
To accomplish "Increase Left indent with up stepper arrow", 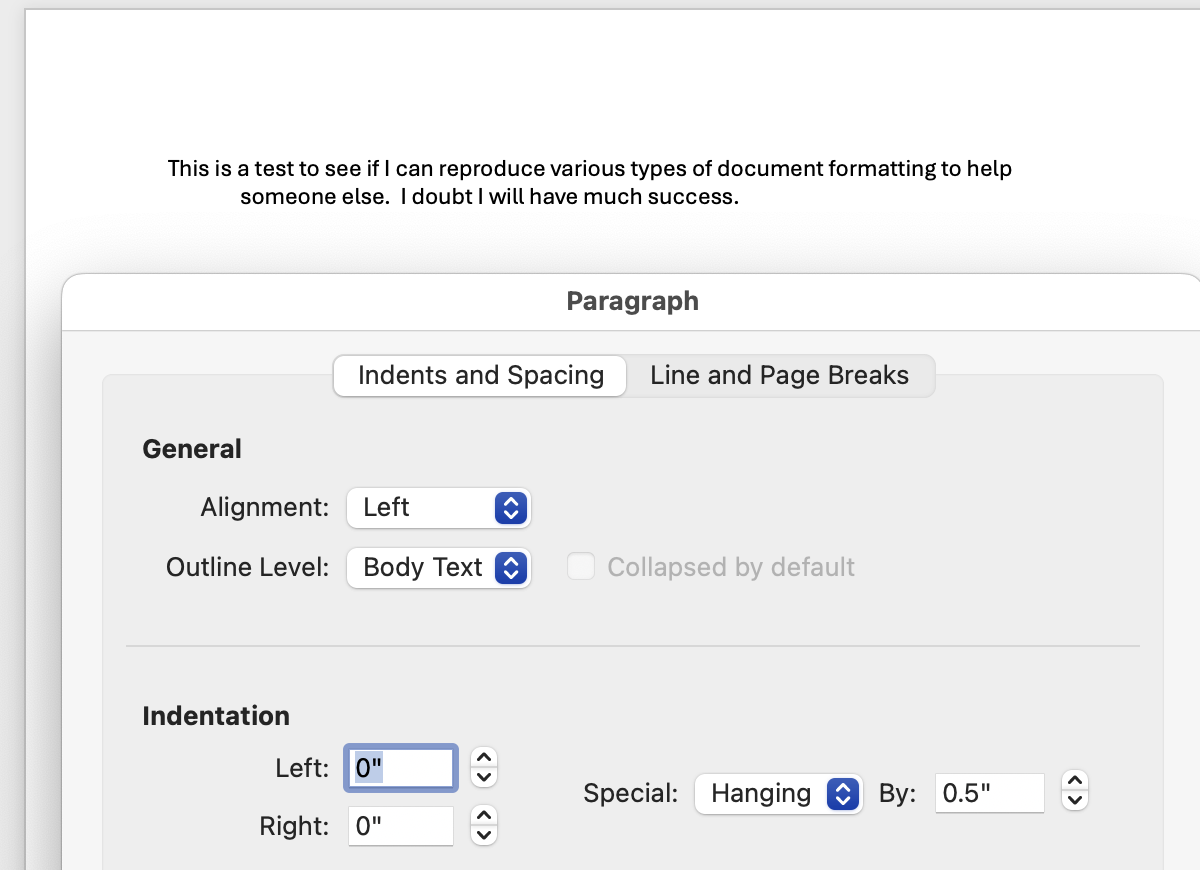I will [x=484, y=758].
